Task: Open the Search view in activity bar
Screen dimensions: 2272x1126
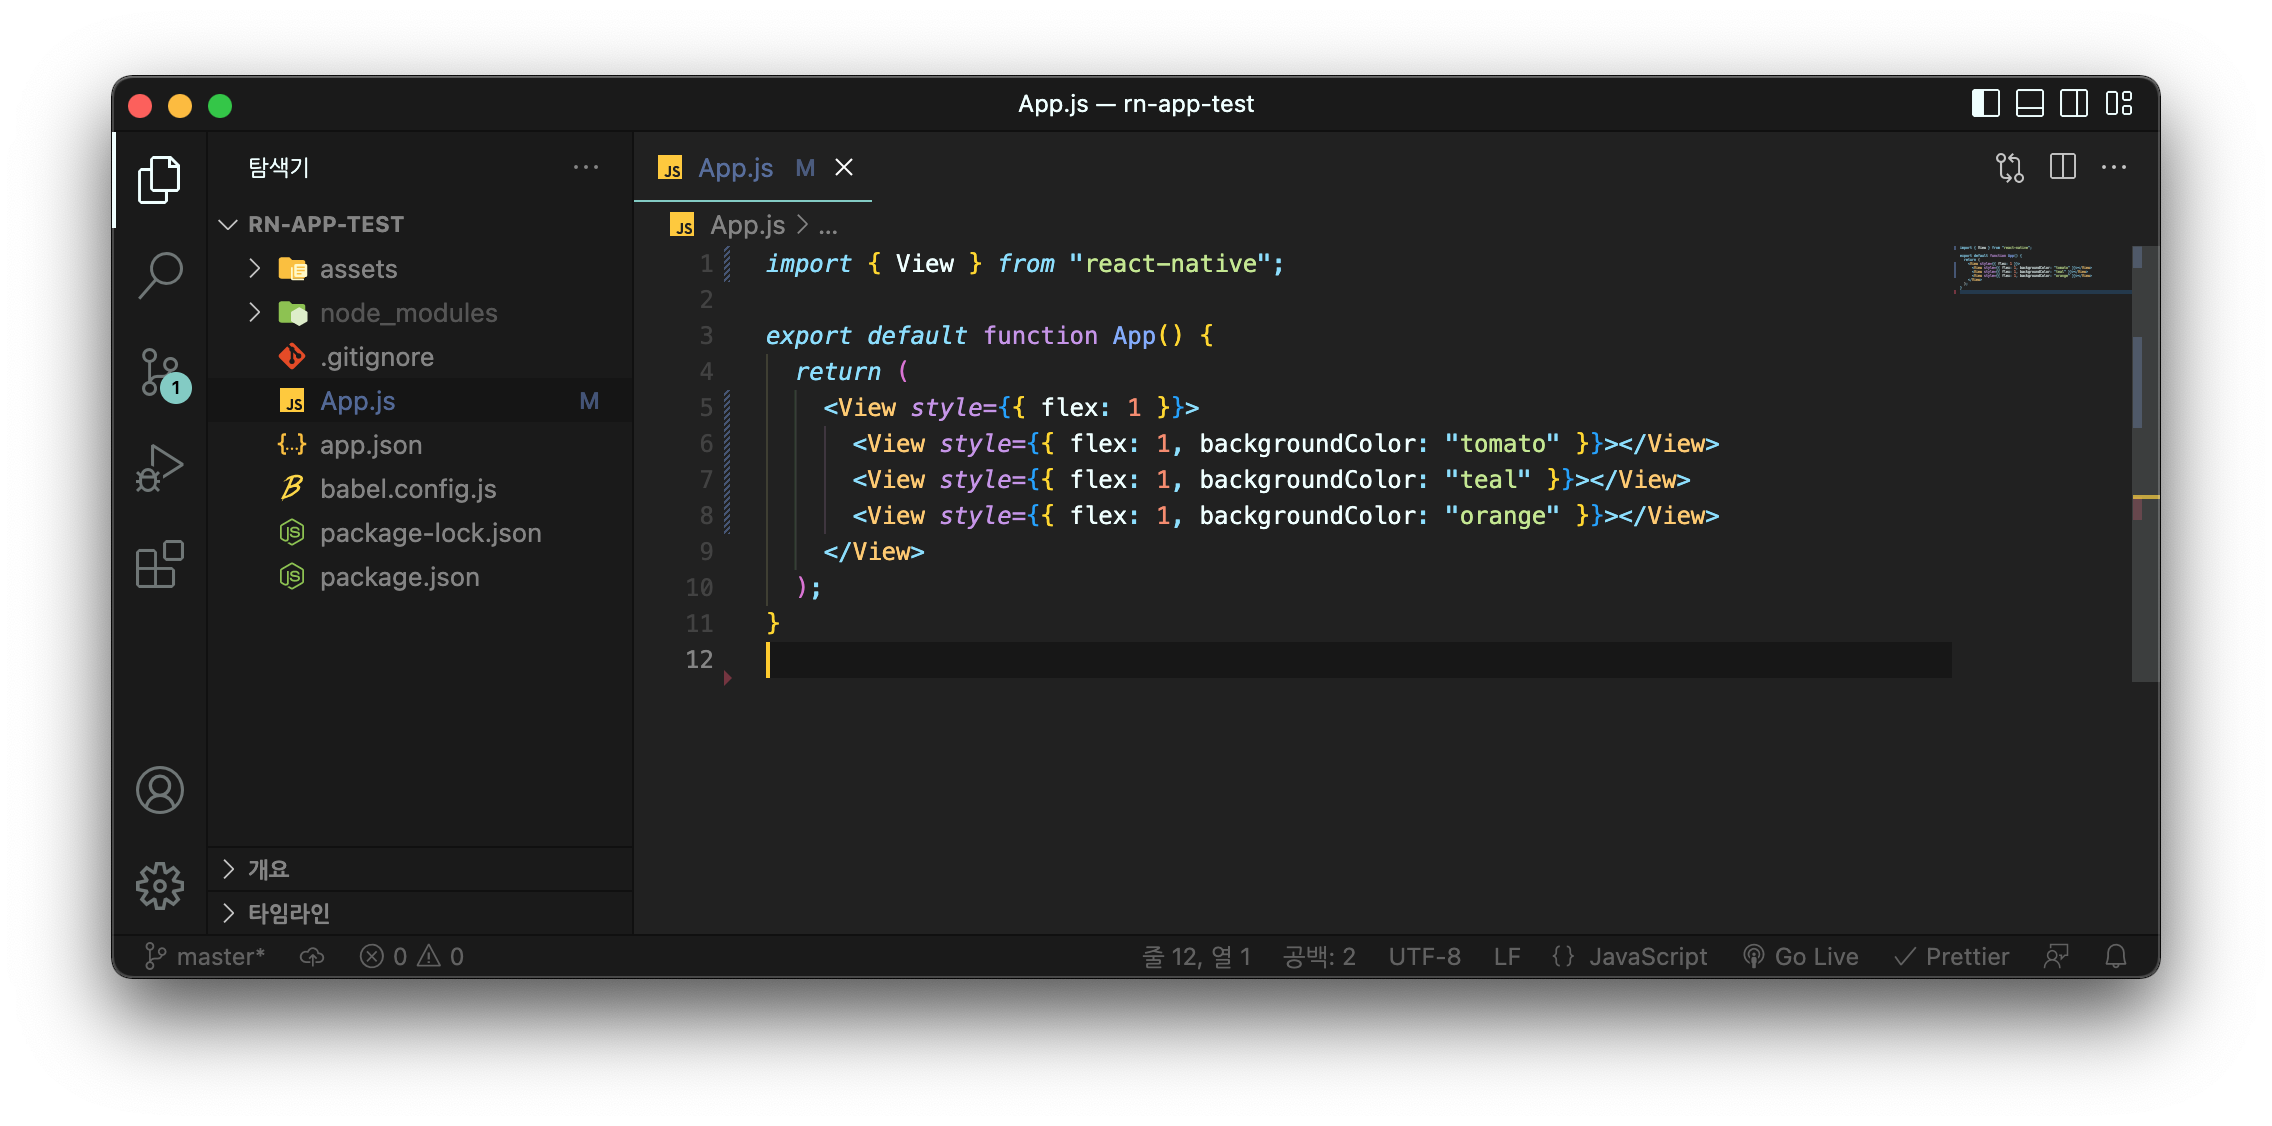Action: 160,274
